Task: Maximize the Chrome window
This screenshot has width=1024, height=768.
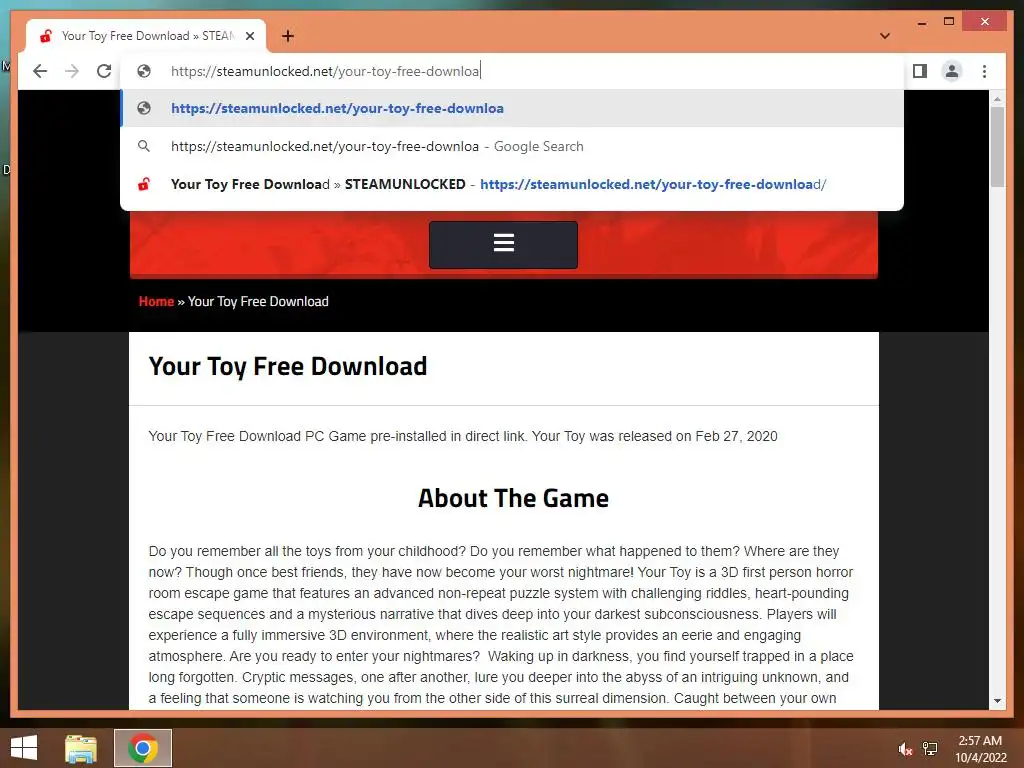Action: pos(949,22)
